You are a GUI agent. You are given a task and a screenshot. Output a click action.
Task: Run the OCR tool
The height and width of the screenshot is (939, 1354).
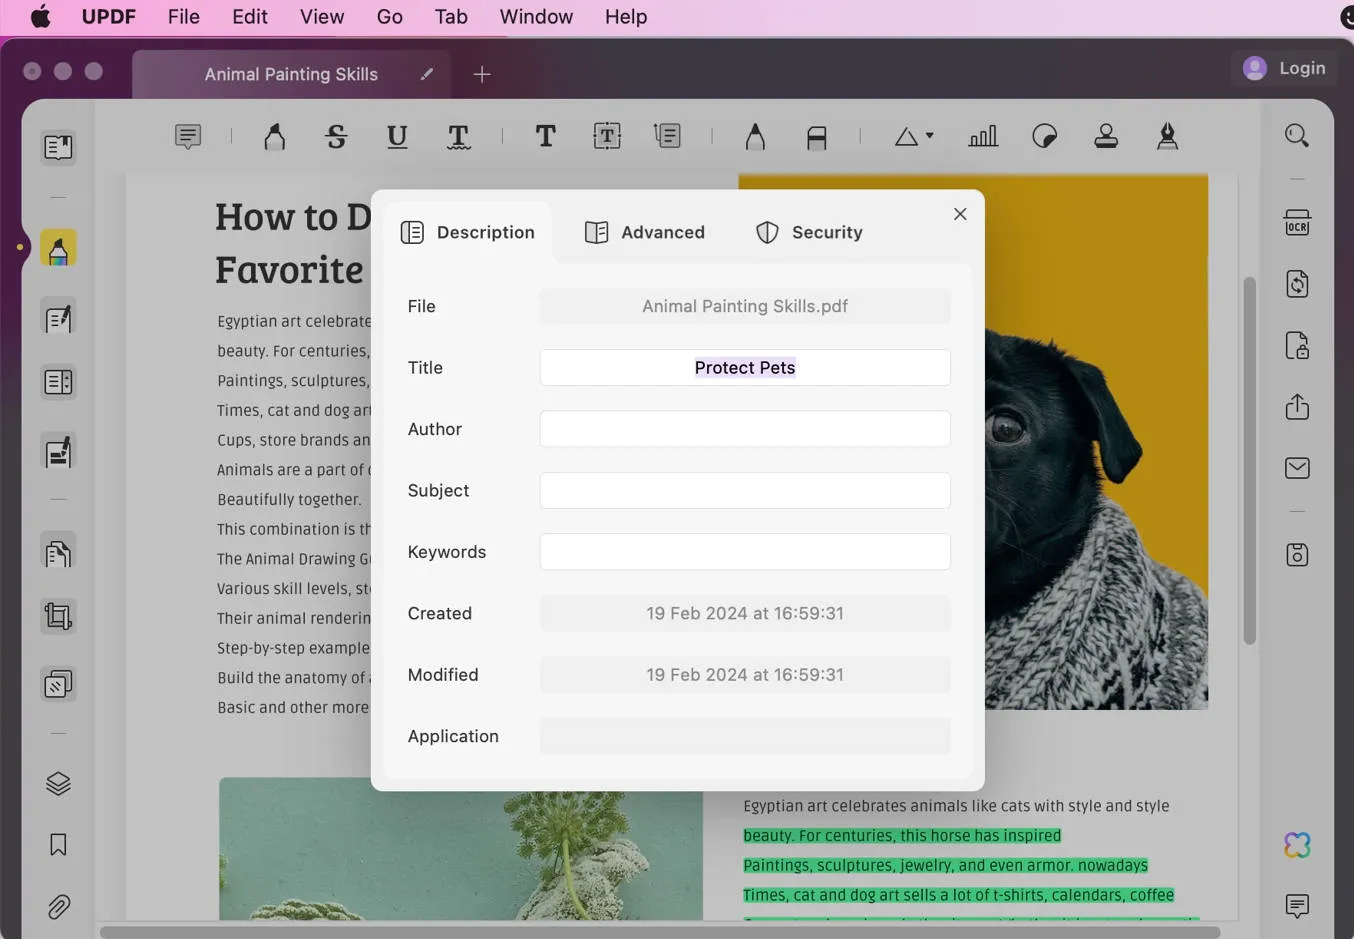click(x=1297, y=222)
